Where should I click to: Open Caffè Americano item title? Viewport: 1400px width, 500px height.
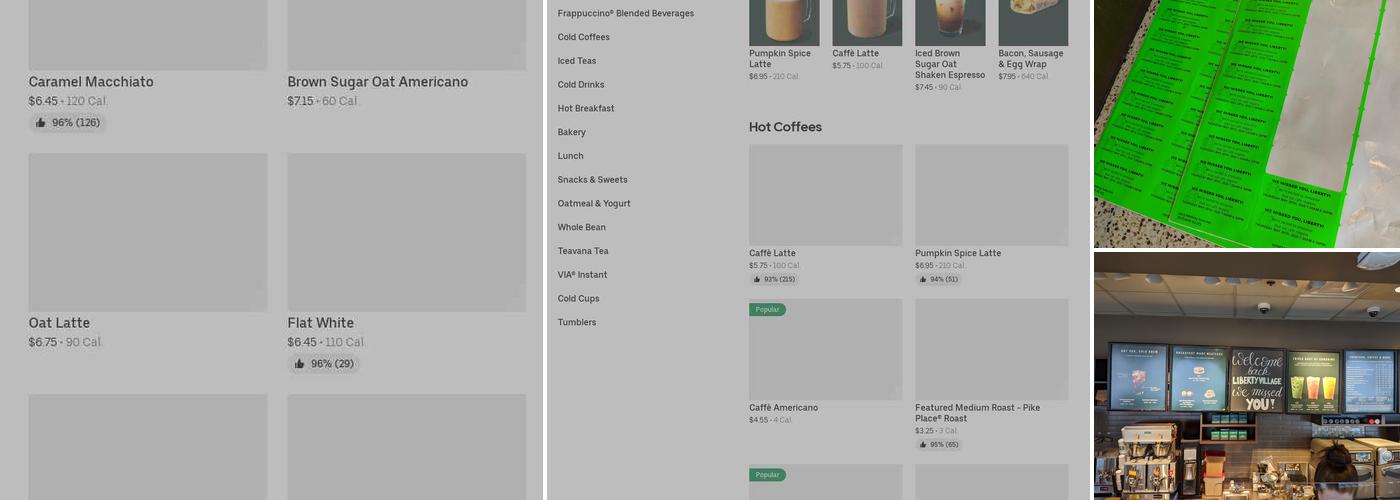coord(784,408)
